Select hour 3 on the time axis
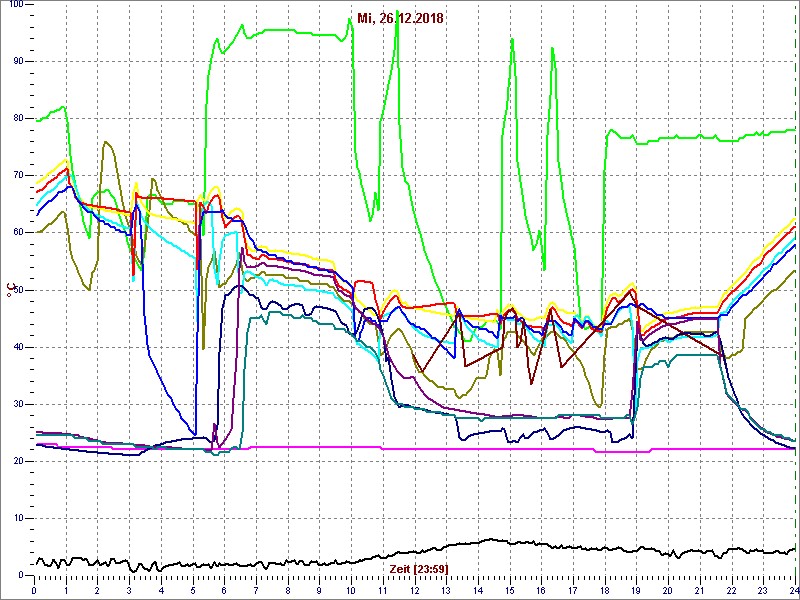Screen dimensions: 800x600 pyautogui.click(x=130, y=590)
